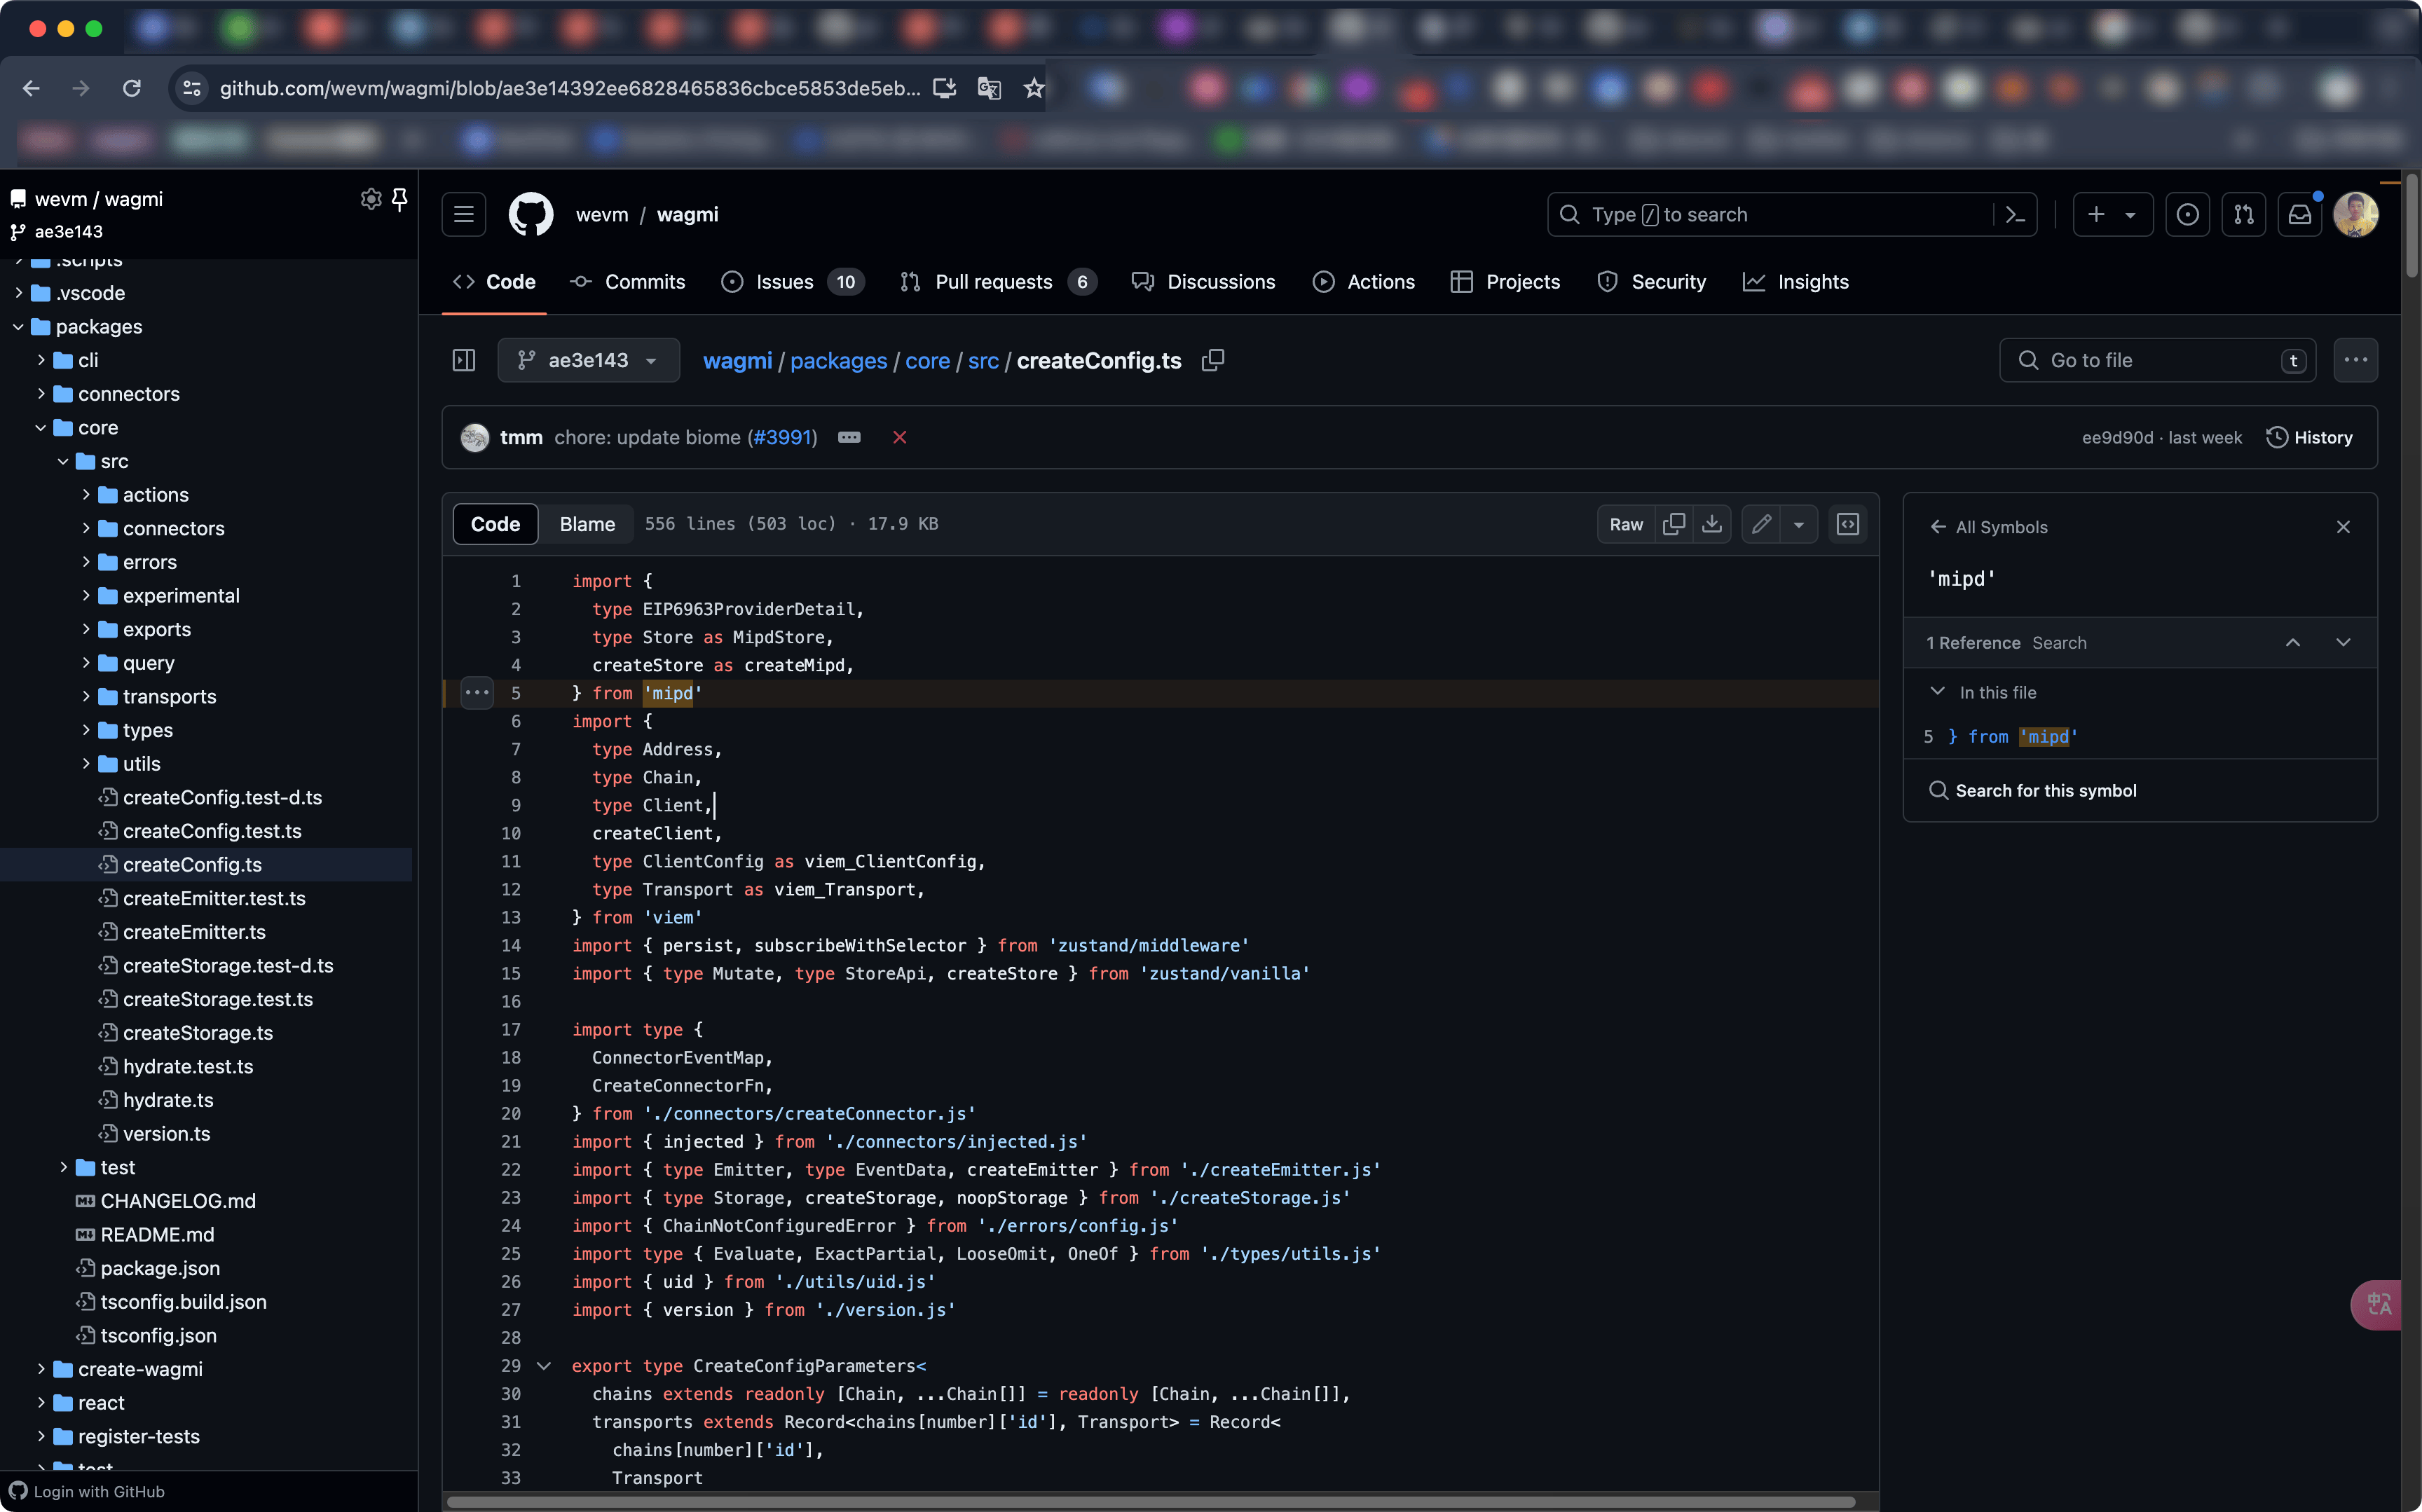Open the GitHub global navigation menu
Image resolution: width=2422 pixels, height=1512 pixels.
464,214
